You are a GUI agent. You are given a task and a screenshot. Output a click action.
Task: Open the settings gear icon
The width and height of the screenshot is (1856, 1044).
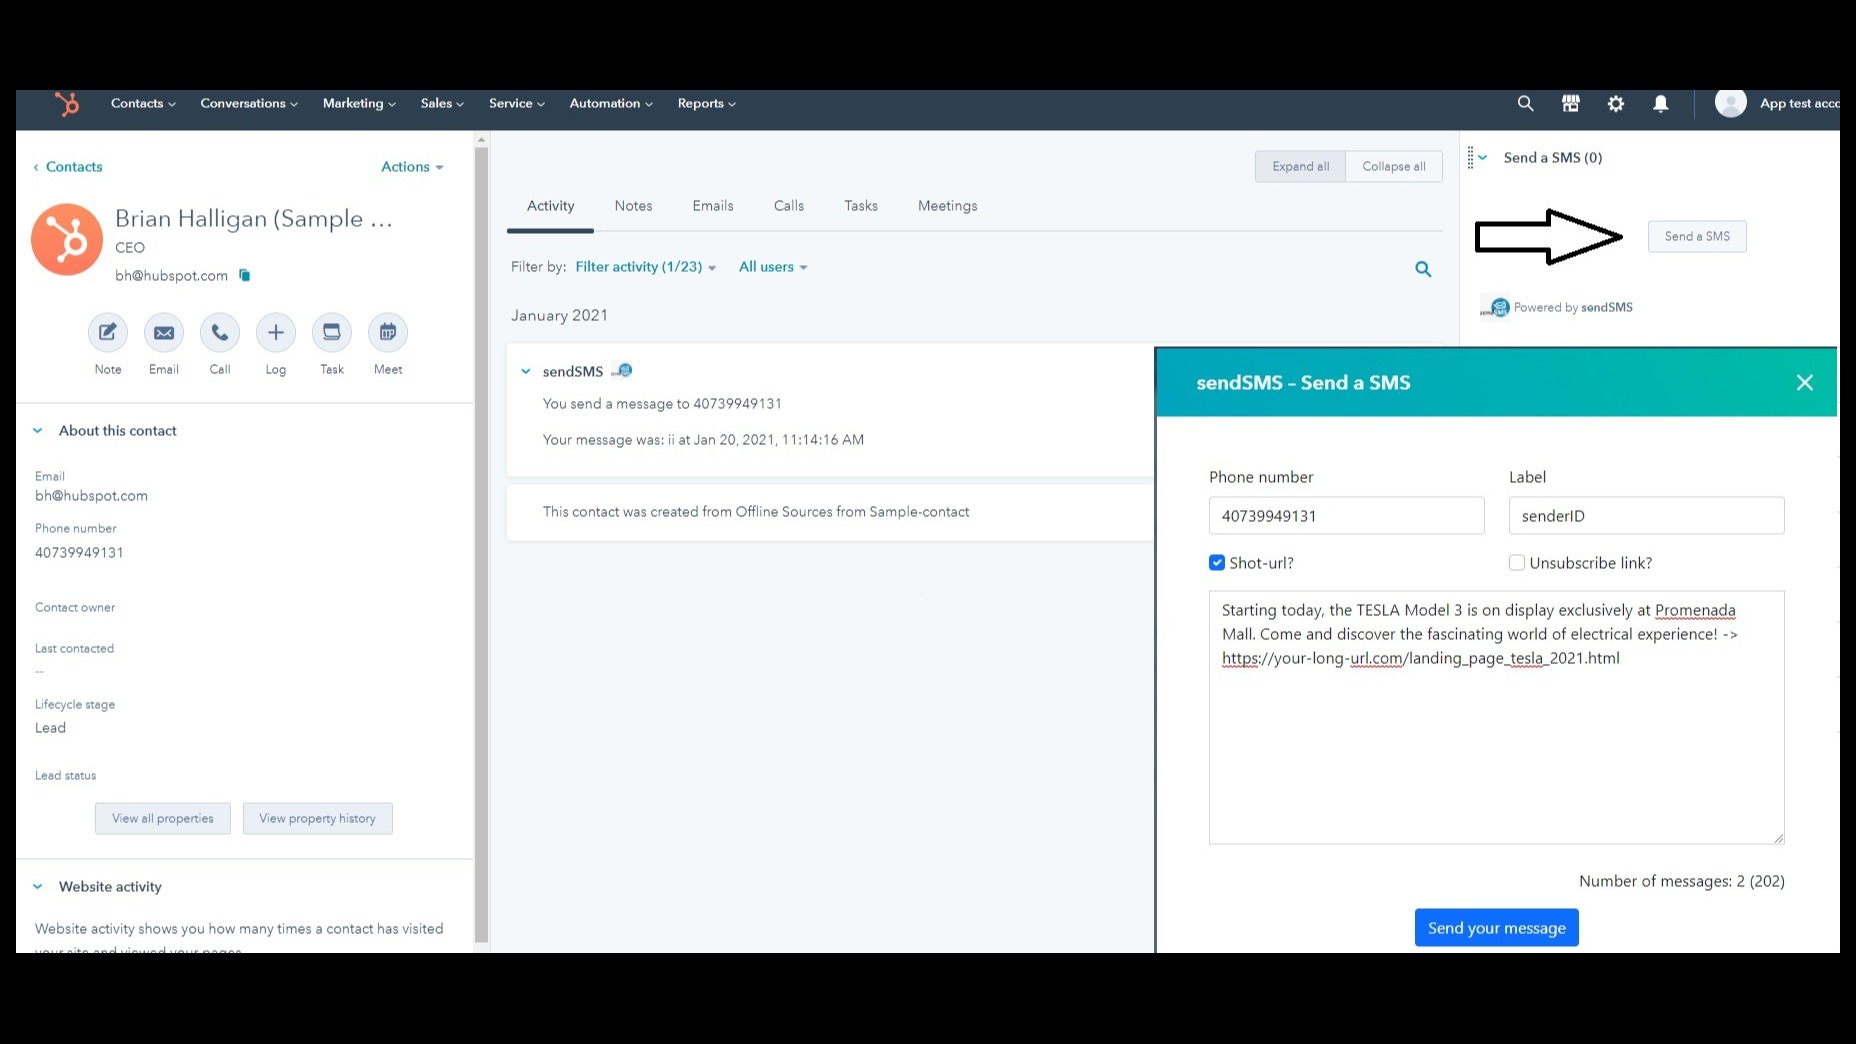(x=1615, y=104)
